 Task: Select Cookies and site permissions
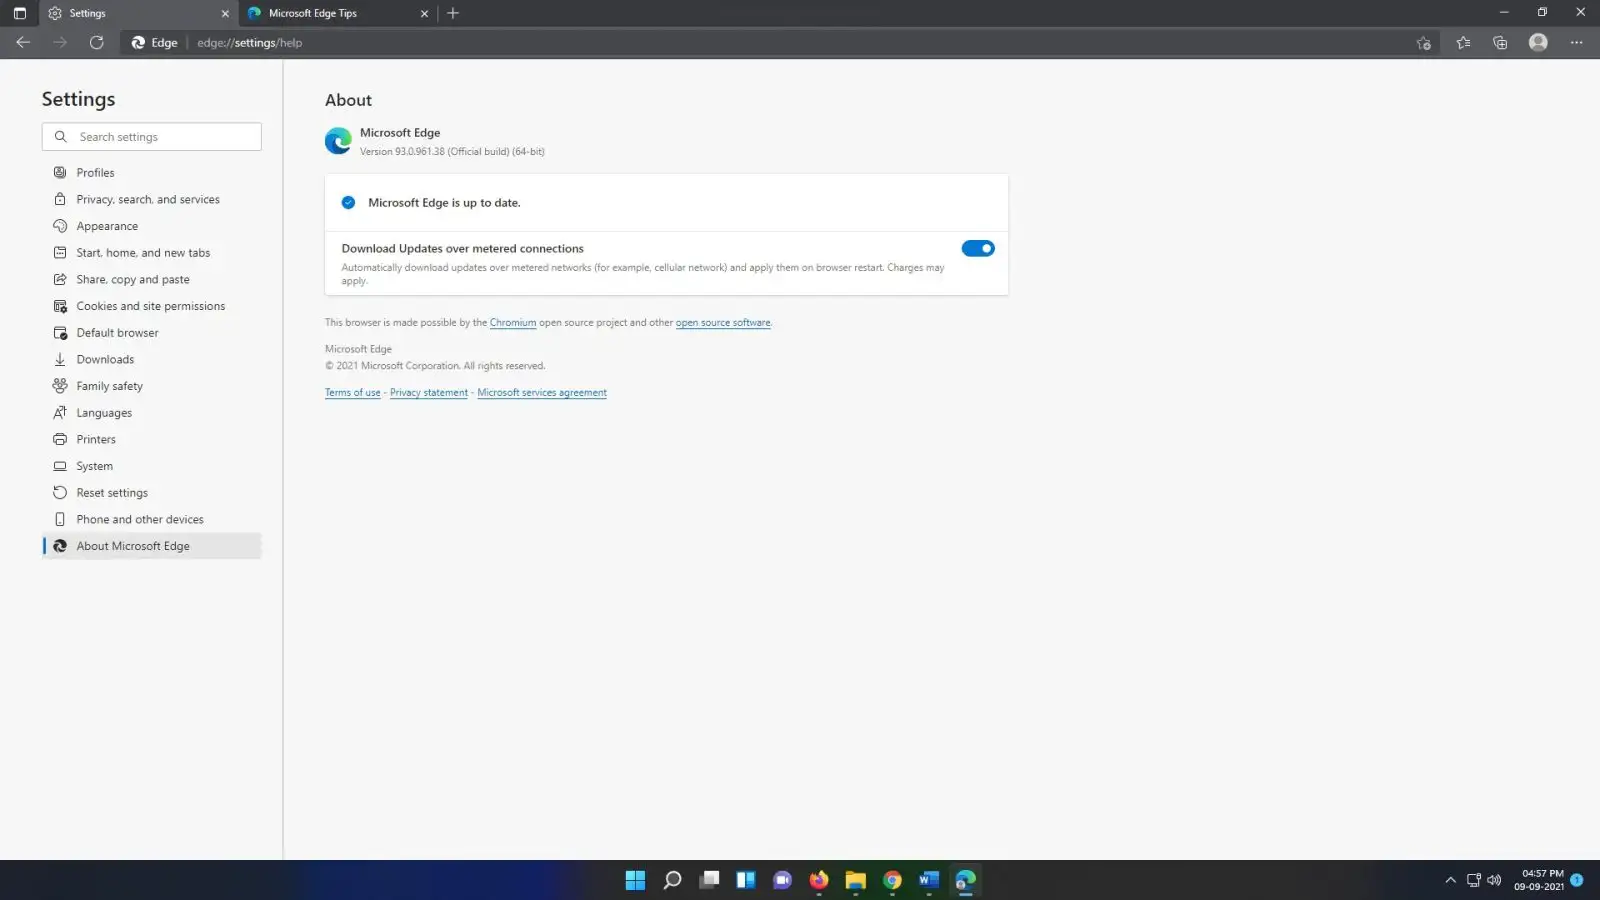(x=151, y=305)
